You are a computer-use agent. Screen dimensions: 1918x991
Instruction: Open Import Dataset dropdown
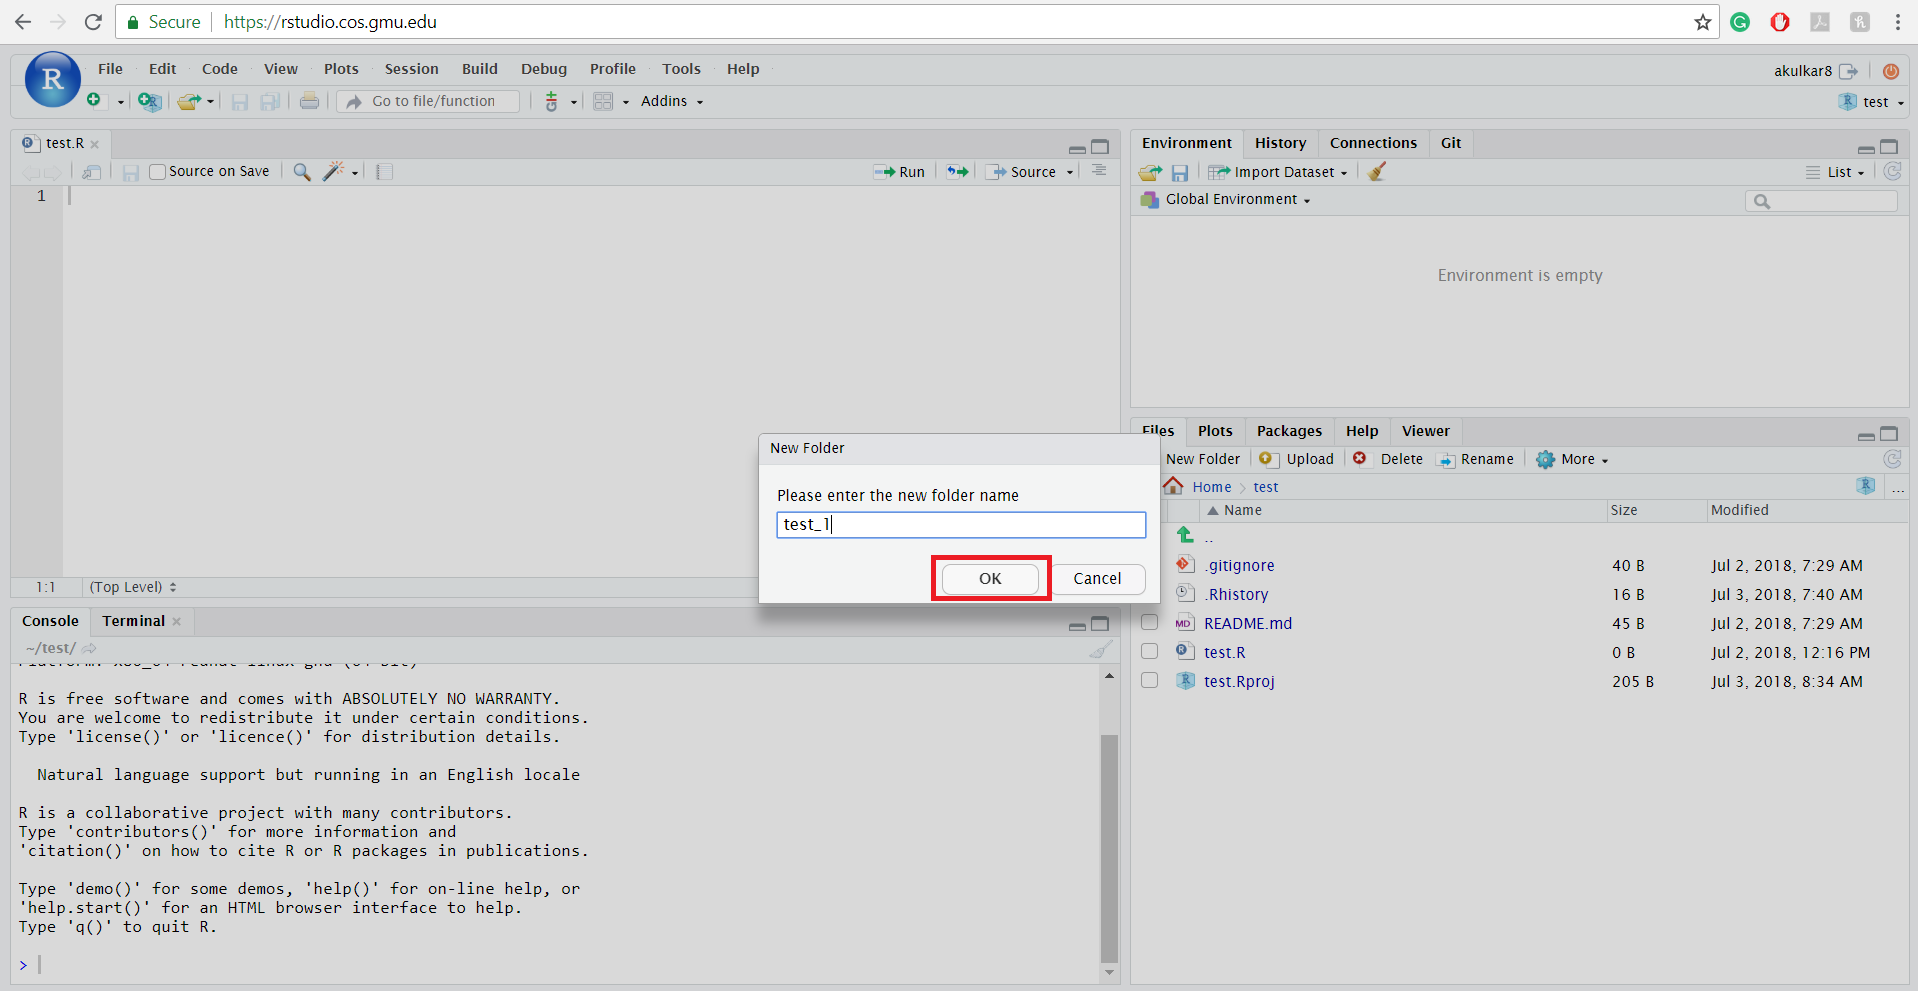(x=1277, y=172)
